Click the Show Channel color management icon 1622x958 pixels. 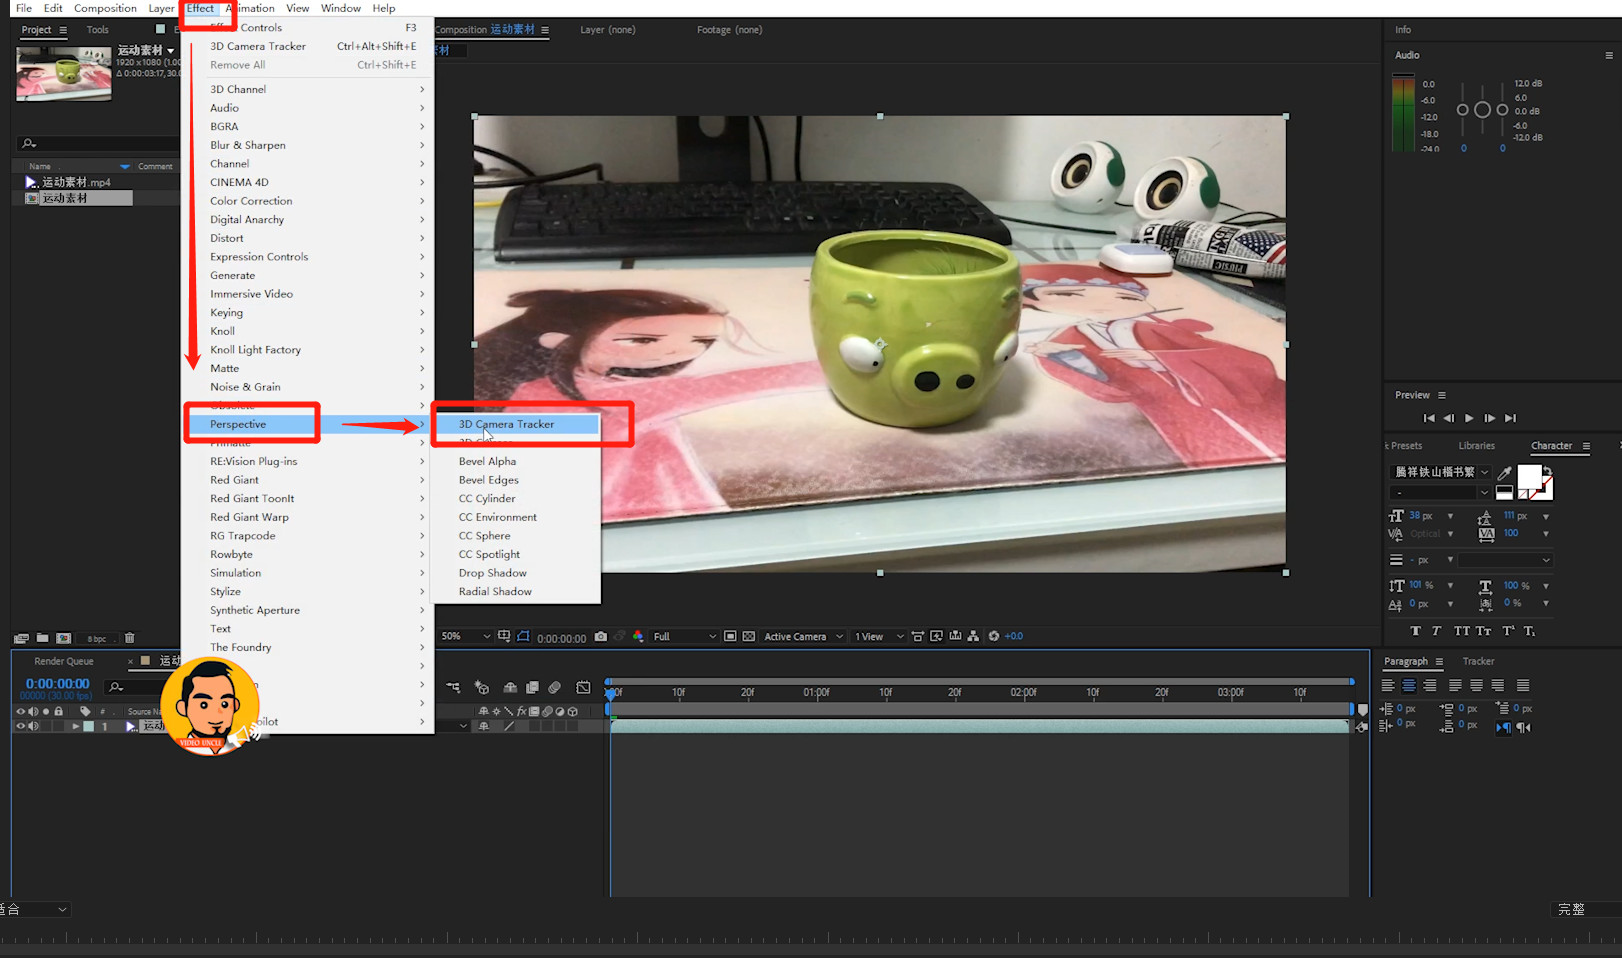click(638, 636)
